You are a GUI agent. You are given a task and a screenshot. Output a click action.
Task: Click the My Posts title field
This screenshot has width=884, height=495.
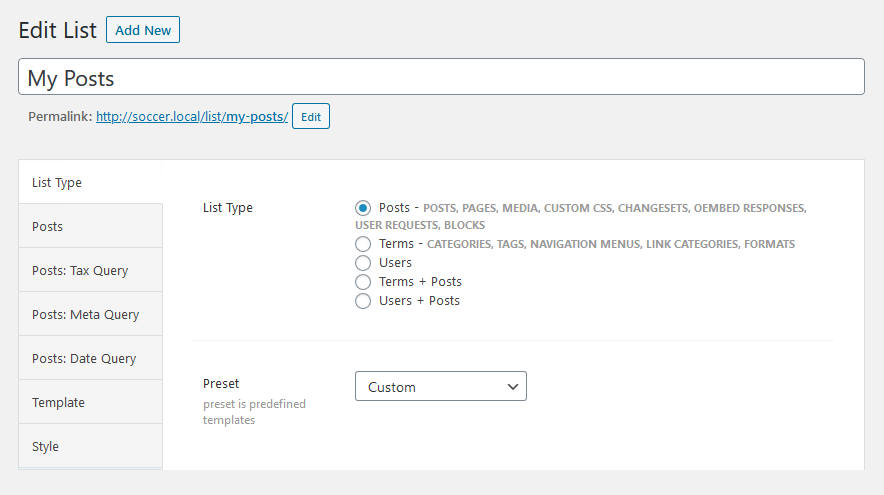click(441, 77)
